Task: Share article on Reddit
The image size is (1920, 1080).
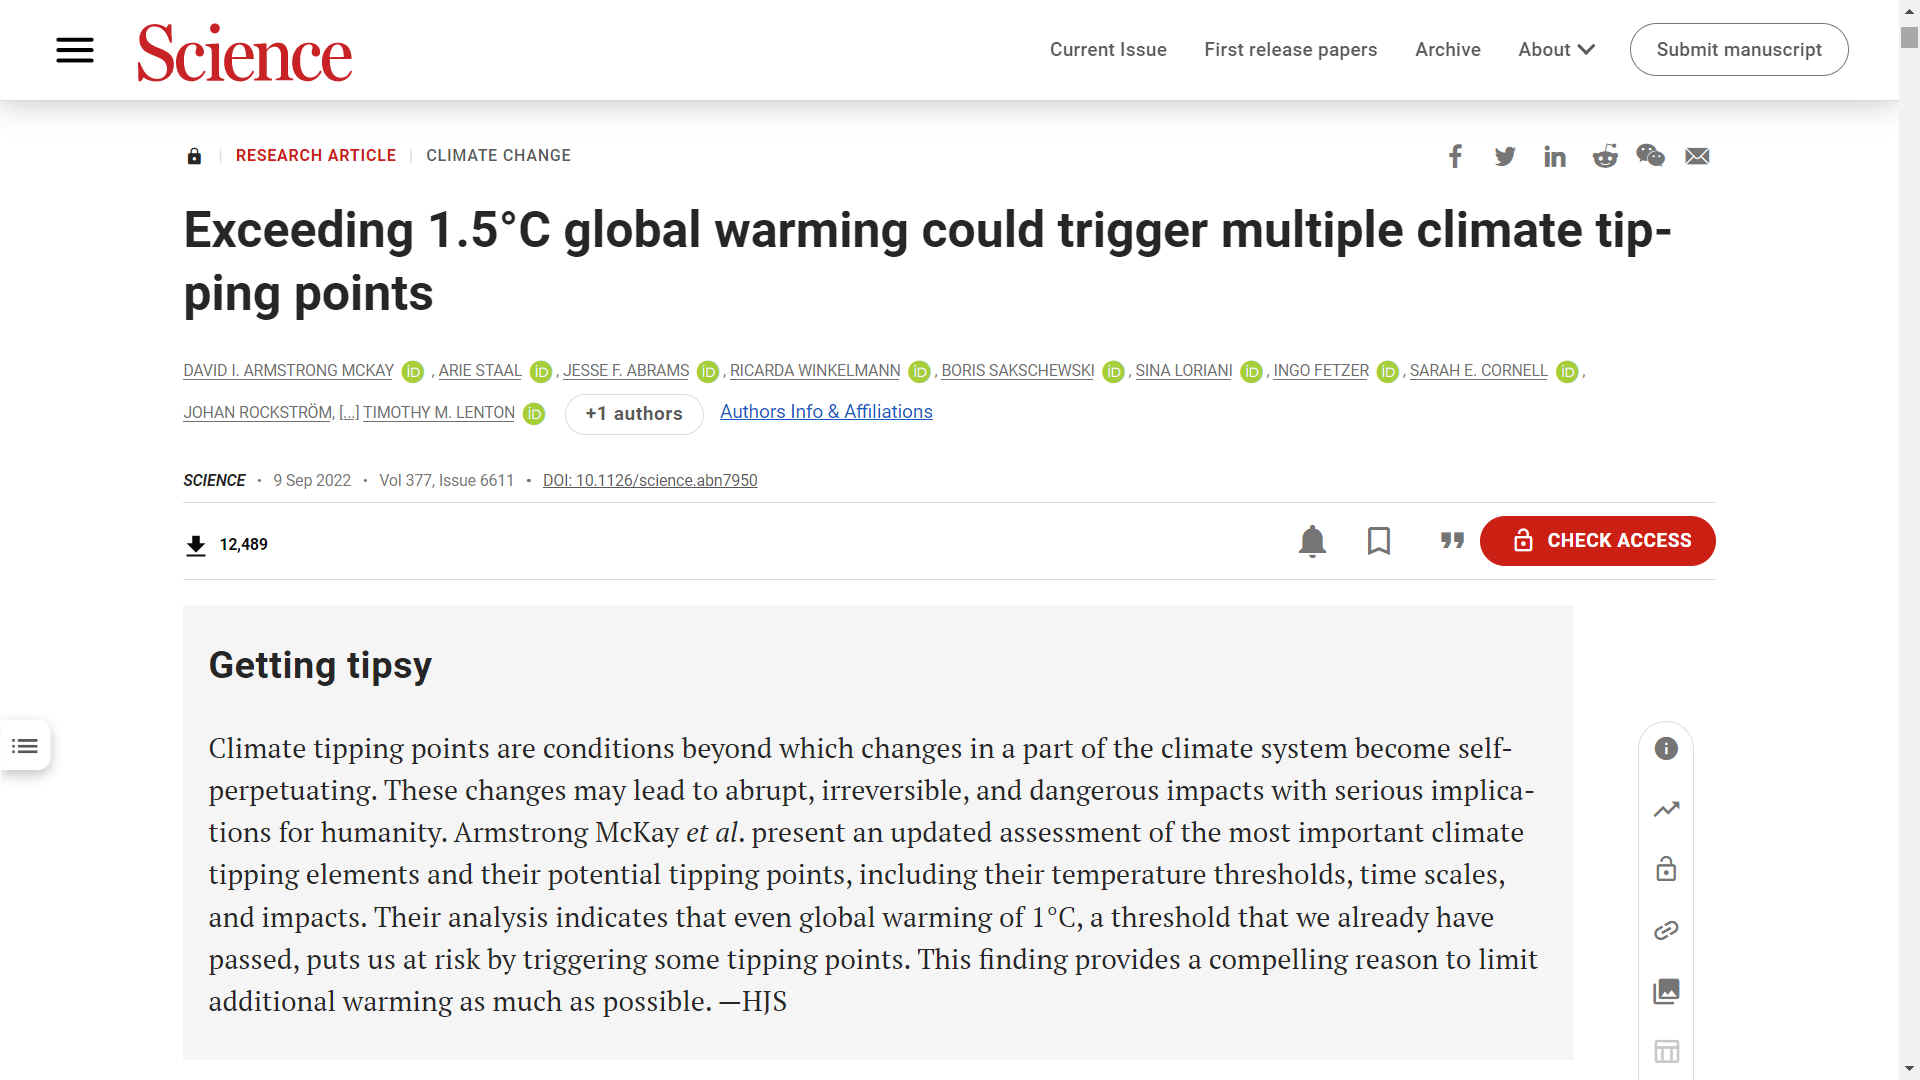Action: click(1605, 156)
